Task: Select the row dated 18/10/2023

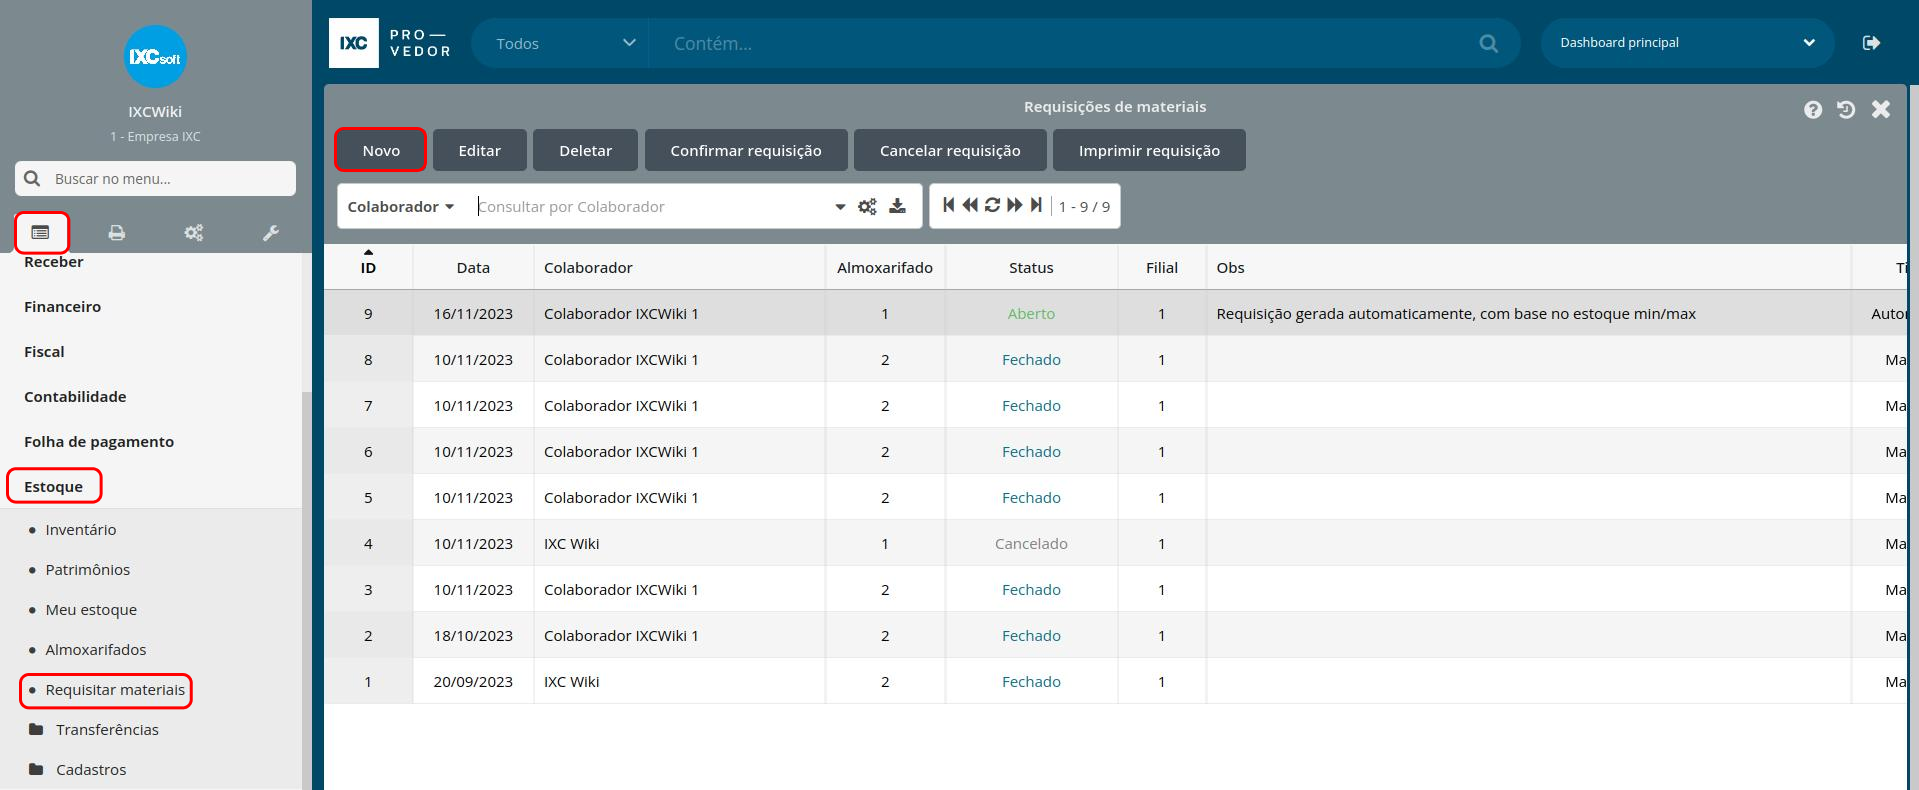Action: (1115, 635)
